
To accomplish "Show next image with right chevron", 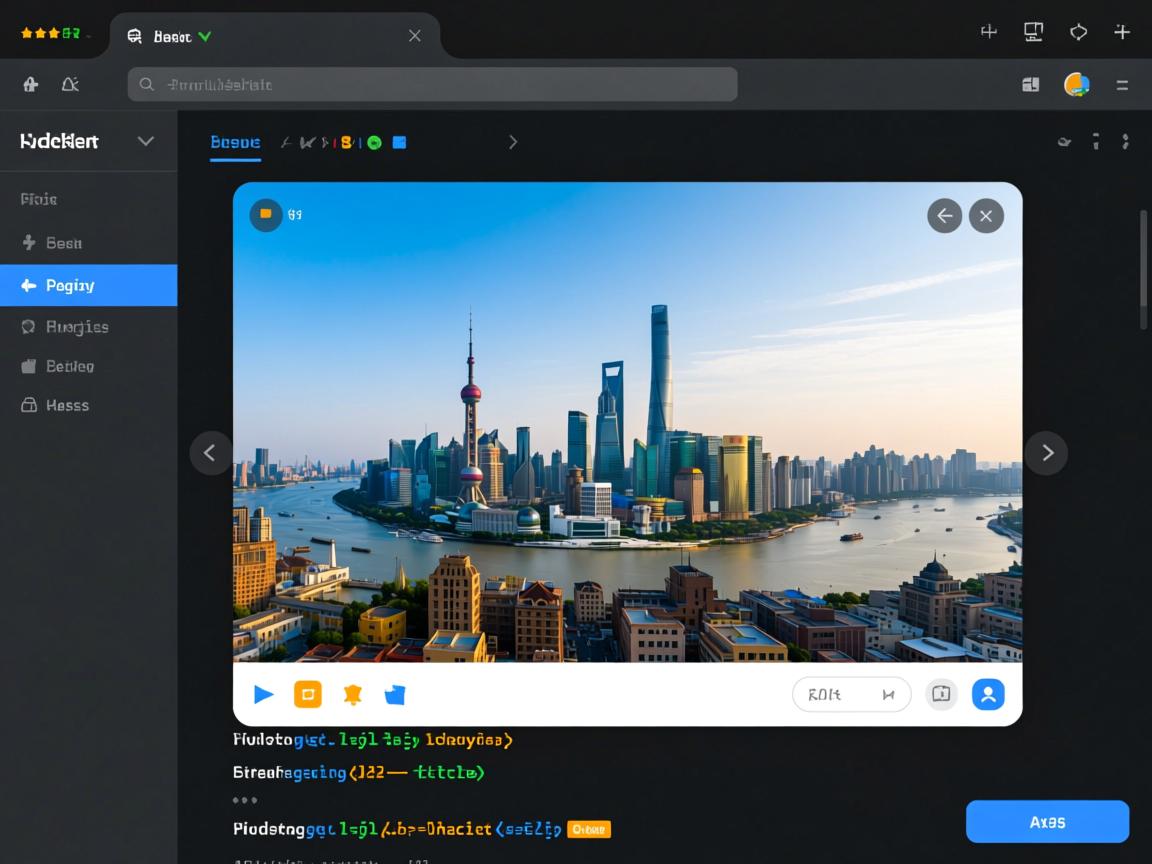I will pos(1046,453).
